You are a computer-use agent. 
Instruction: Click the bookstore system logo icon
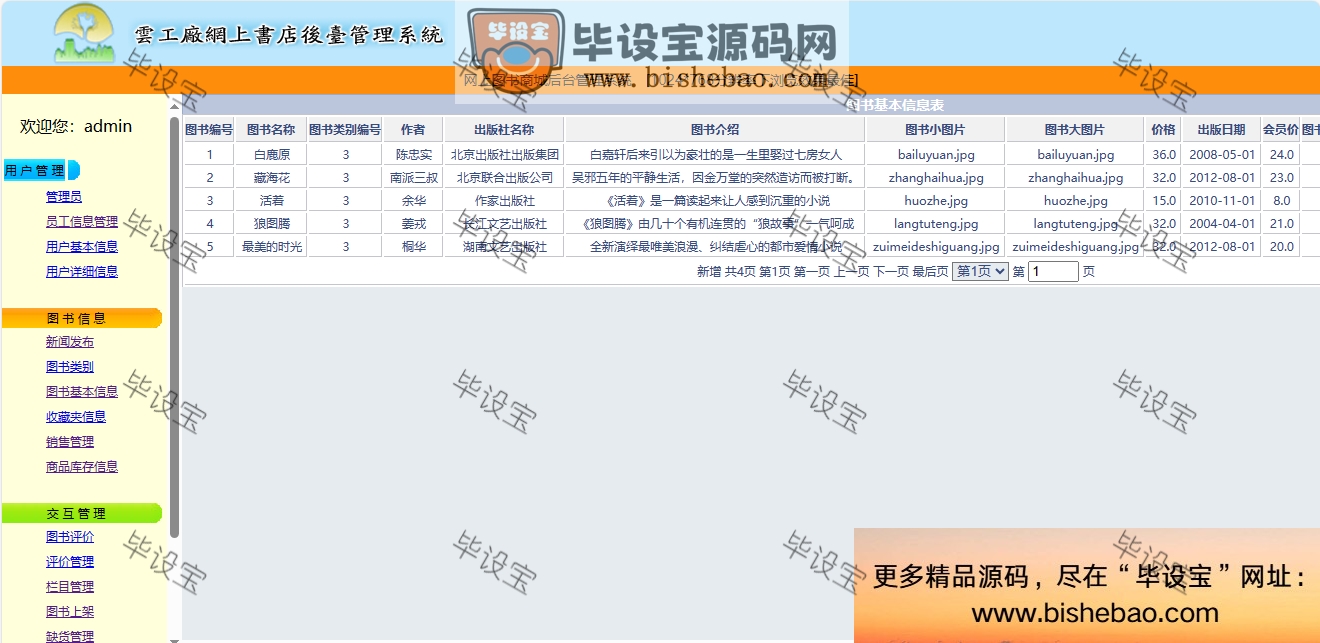(x=85, y=33)
